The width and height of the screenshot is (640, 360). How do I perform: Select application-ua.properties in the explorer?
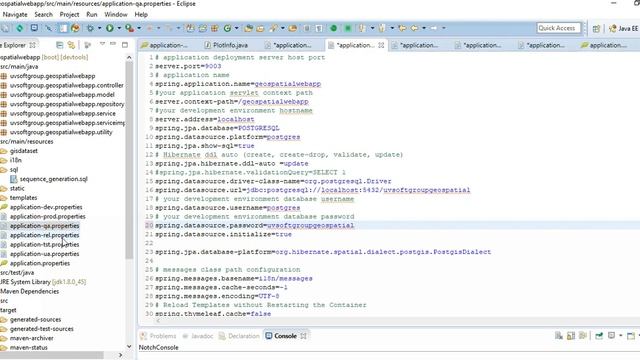click(x=44, y=254)
